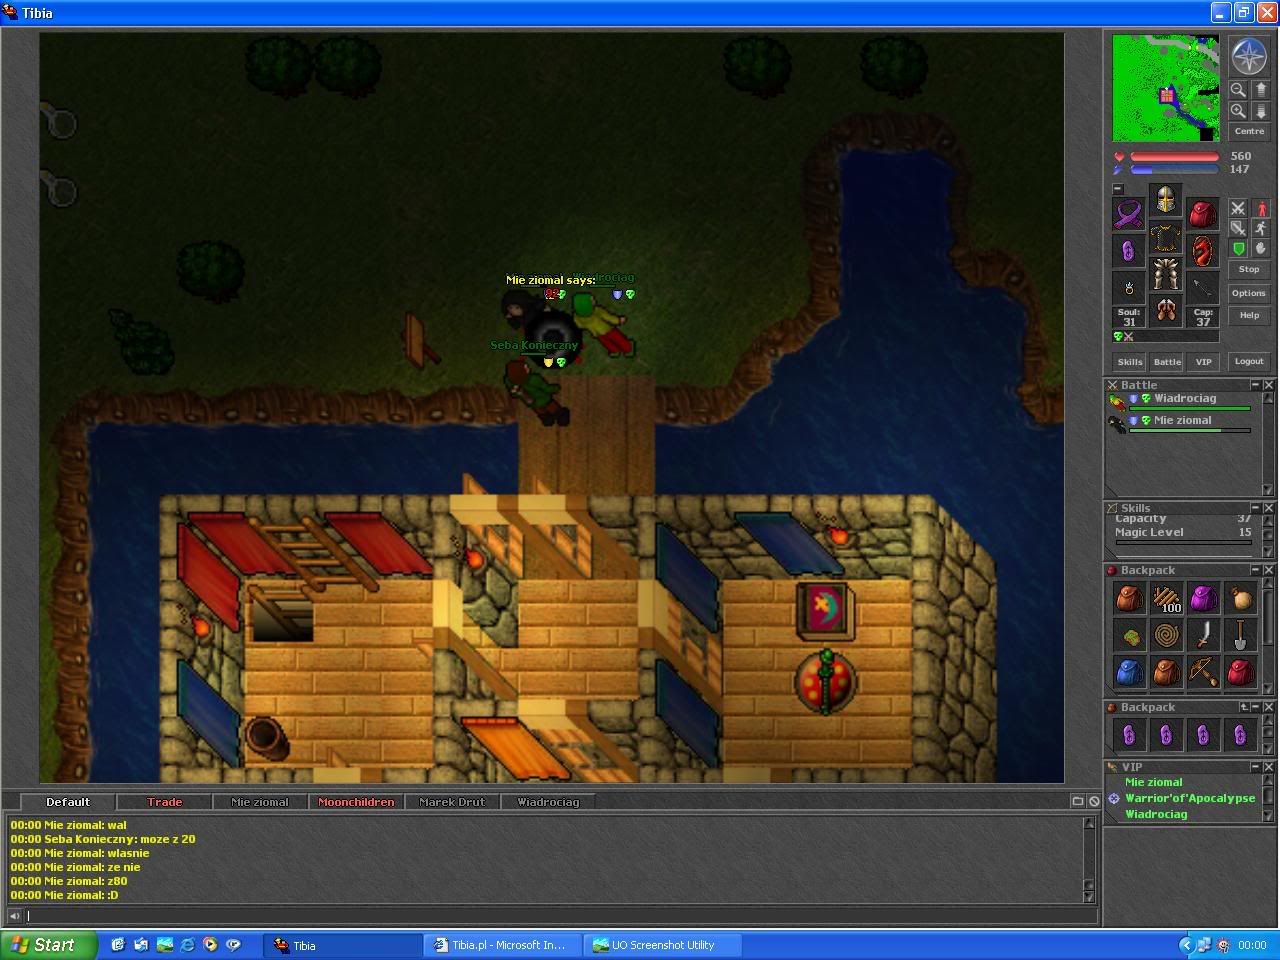Image resolution: width=1280 pixels, height=960 pixels.
Task: Move minimap view one floor up
Action: coord(1260,90)
